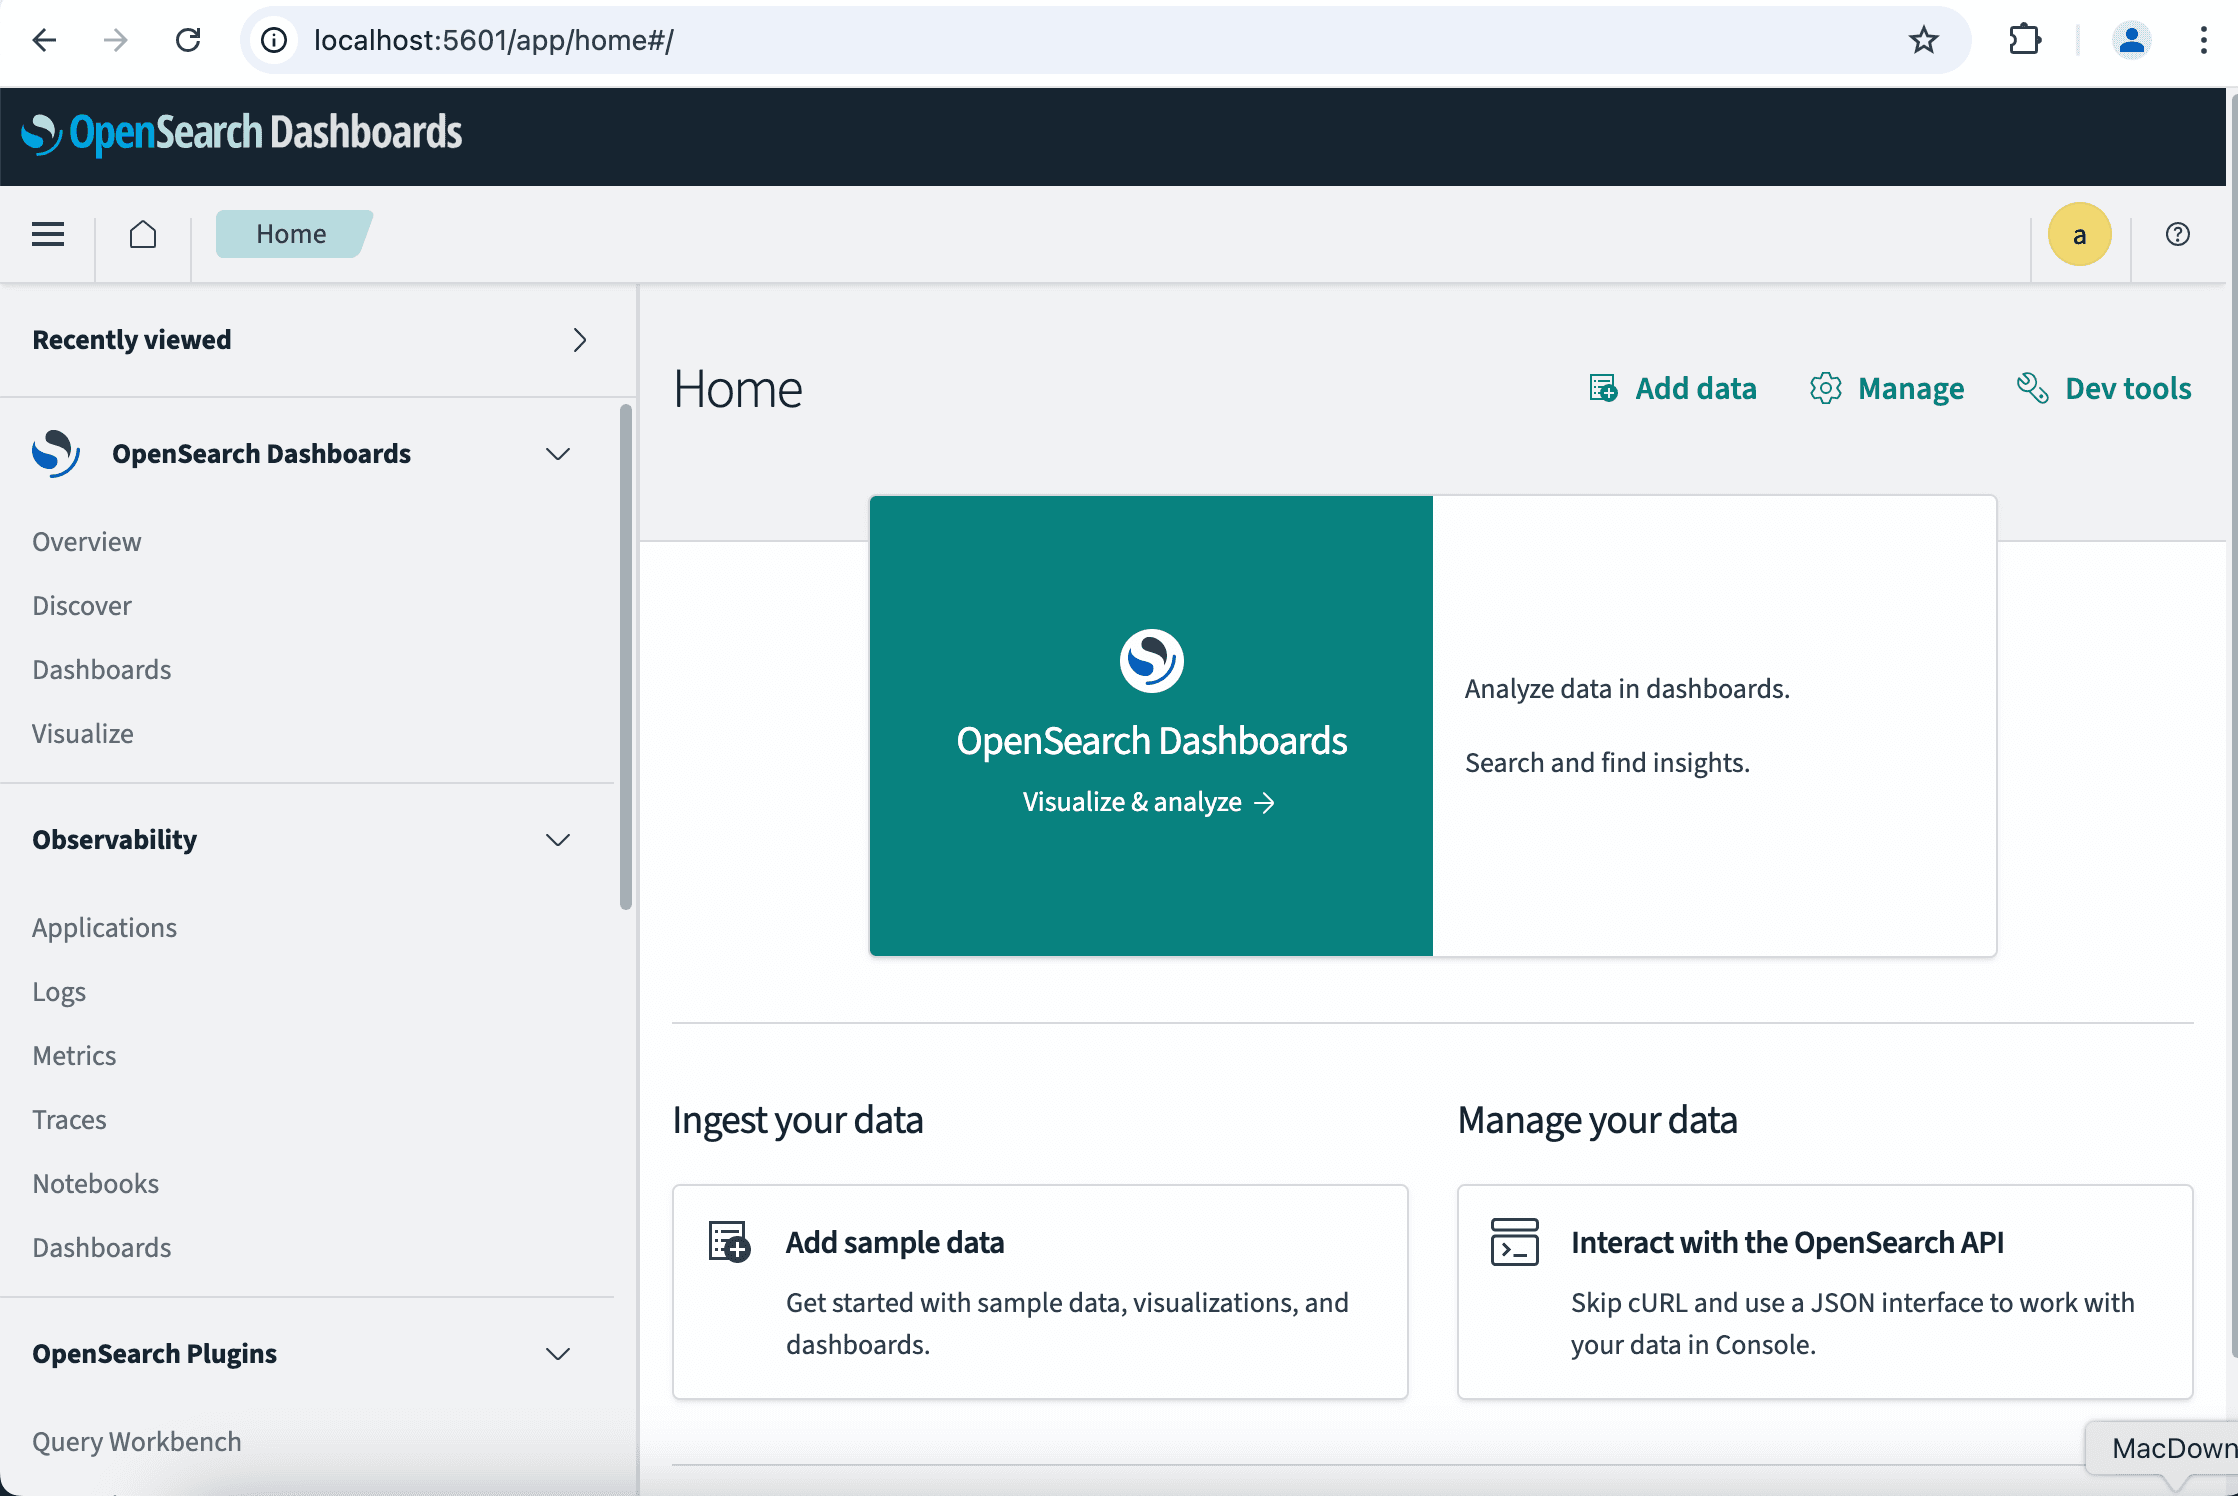Click the browser forward arrow

click(x=116, y=40)
